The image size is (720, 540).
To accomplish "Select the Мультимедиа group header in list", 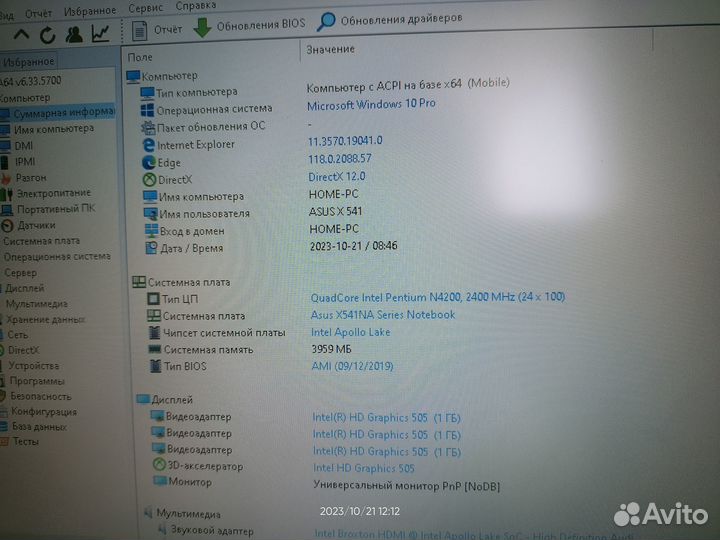I will [182, 513].
